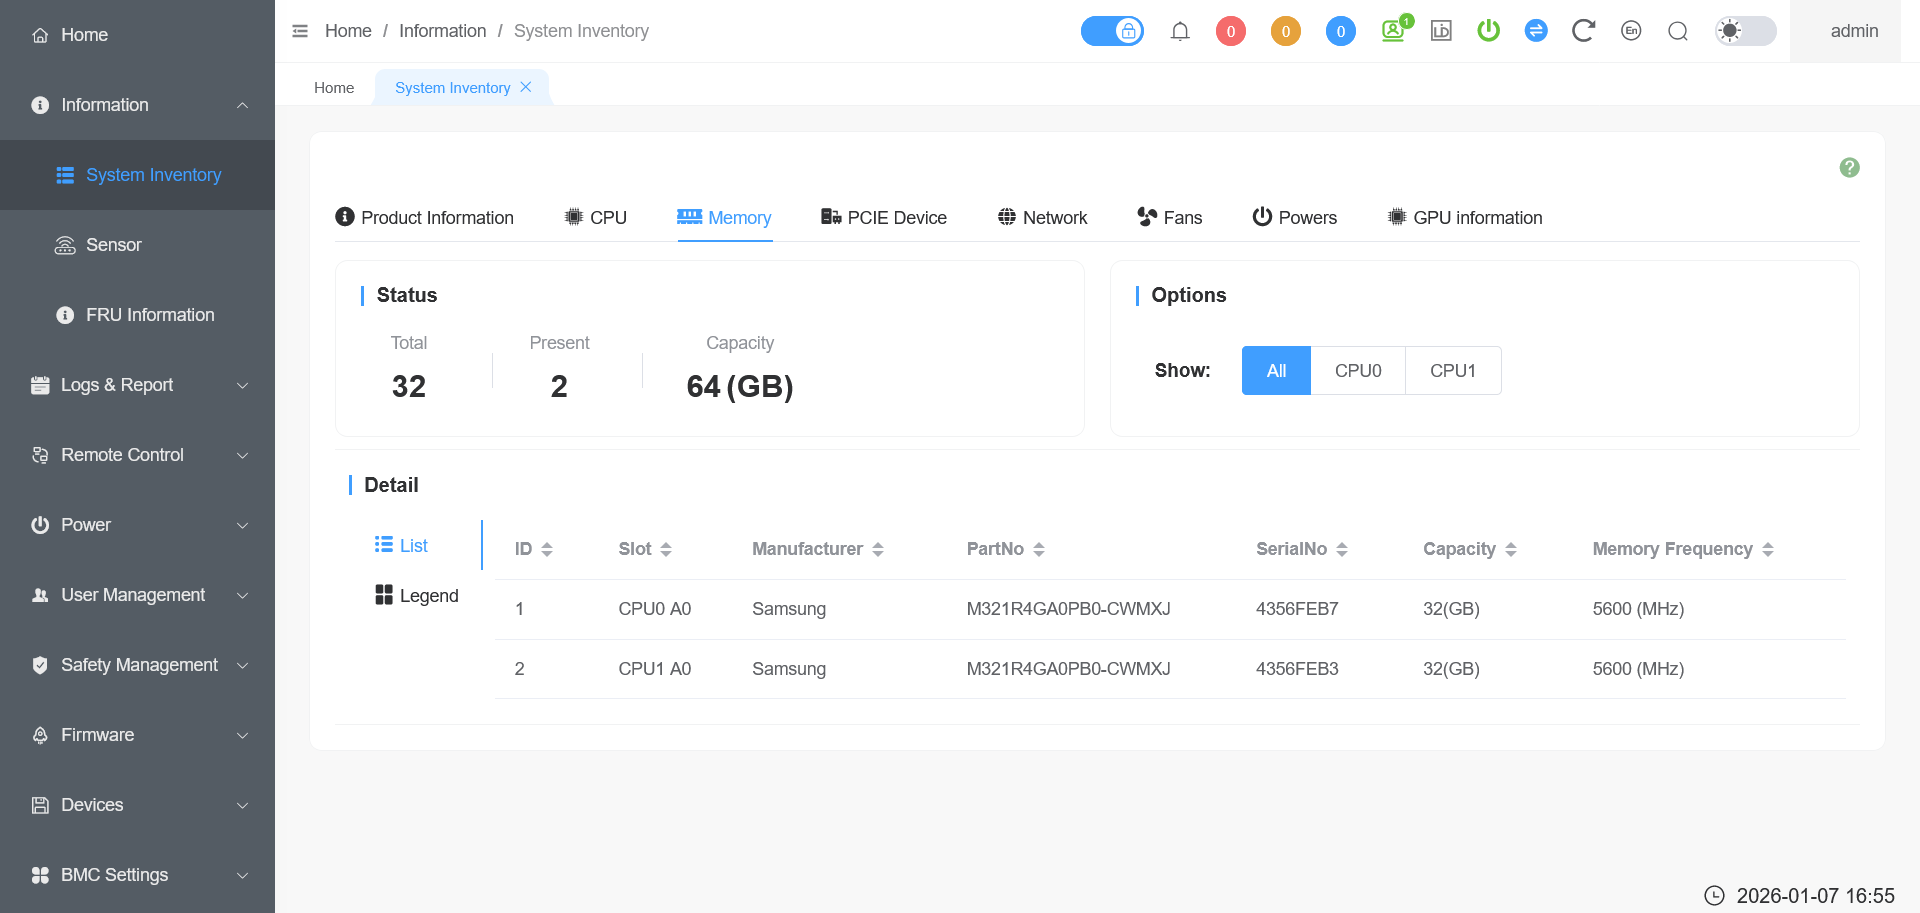
Task: Open Sensor page in sidebar
Action: pyautogui.click(x=113, y=245)
